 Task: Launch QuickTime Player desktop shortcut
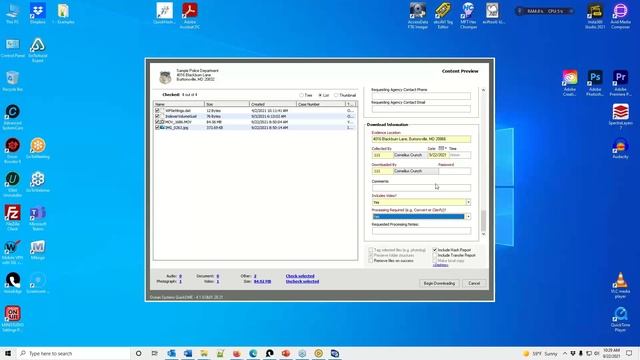coord(620,318)
